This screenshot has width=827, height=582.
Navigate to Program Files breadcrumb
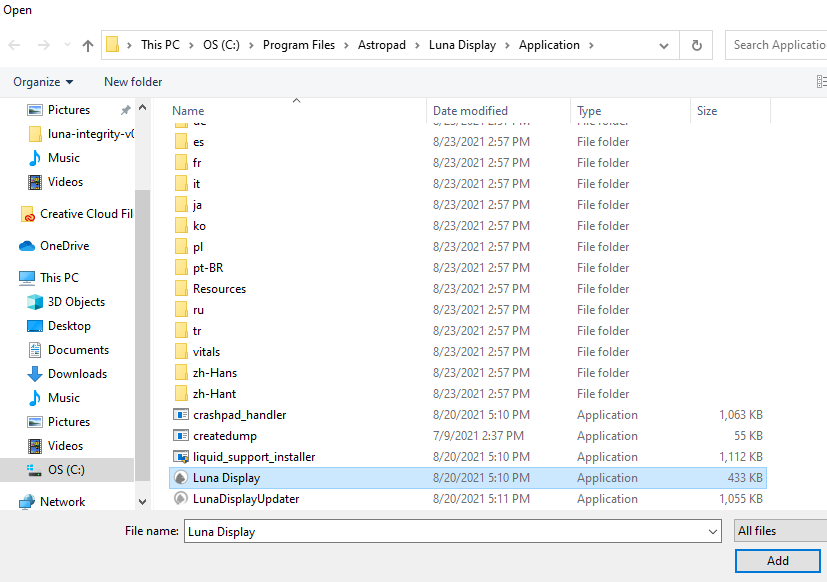(299, 45)
